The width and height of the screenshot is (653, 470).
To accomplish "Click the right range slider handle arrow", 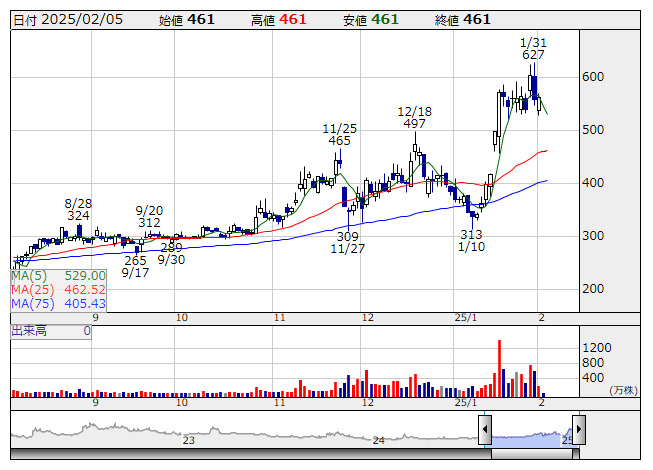I will [x=579, y=429].
